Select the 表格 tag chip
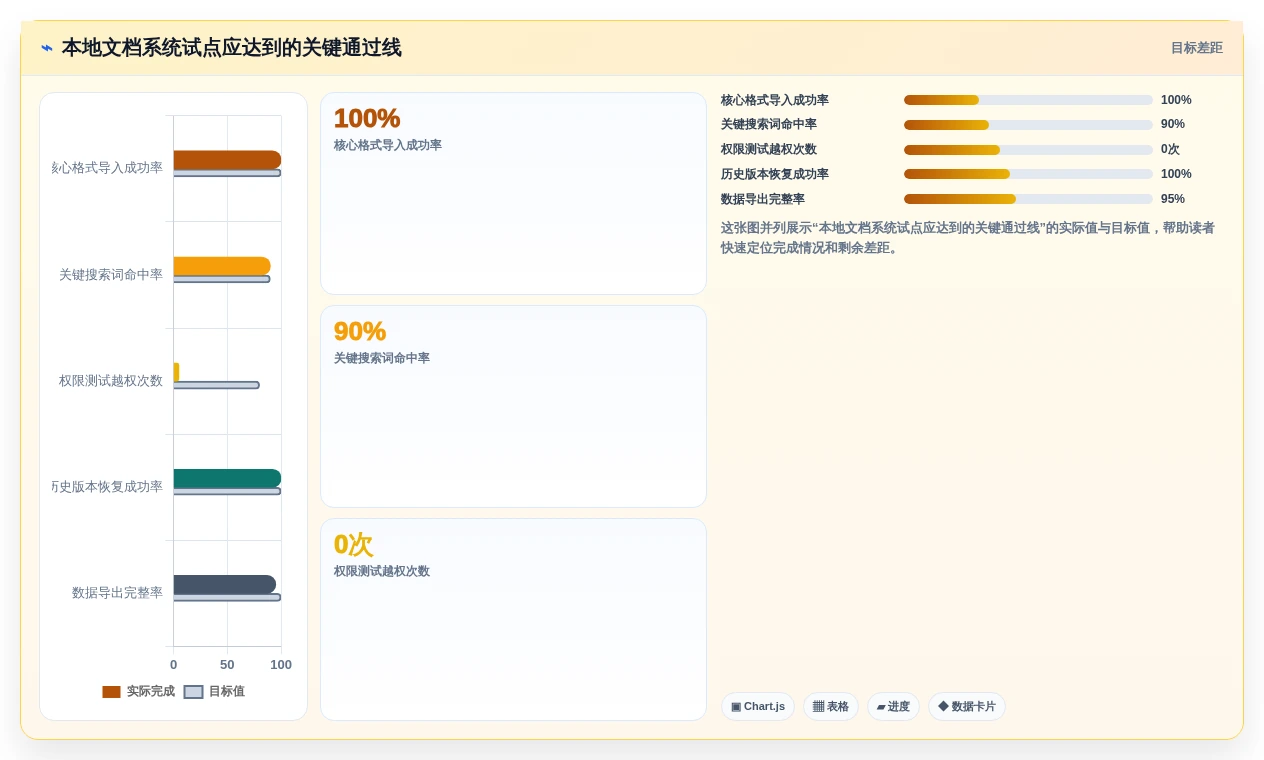1264x760 pixels. tap(830, 706)
